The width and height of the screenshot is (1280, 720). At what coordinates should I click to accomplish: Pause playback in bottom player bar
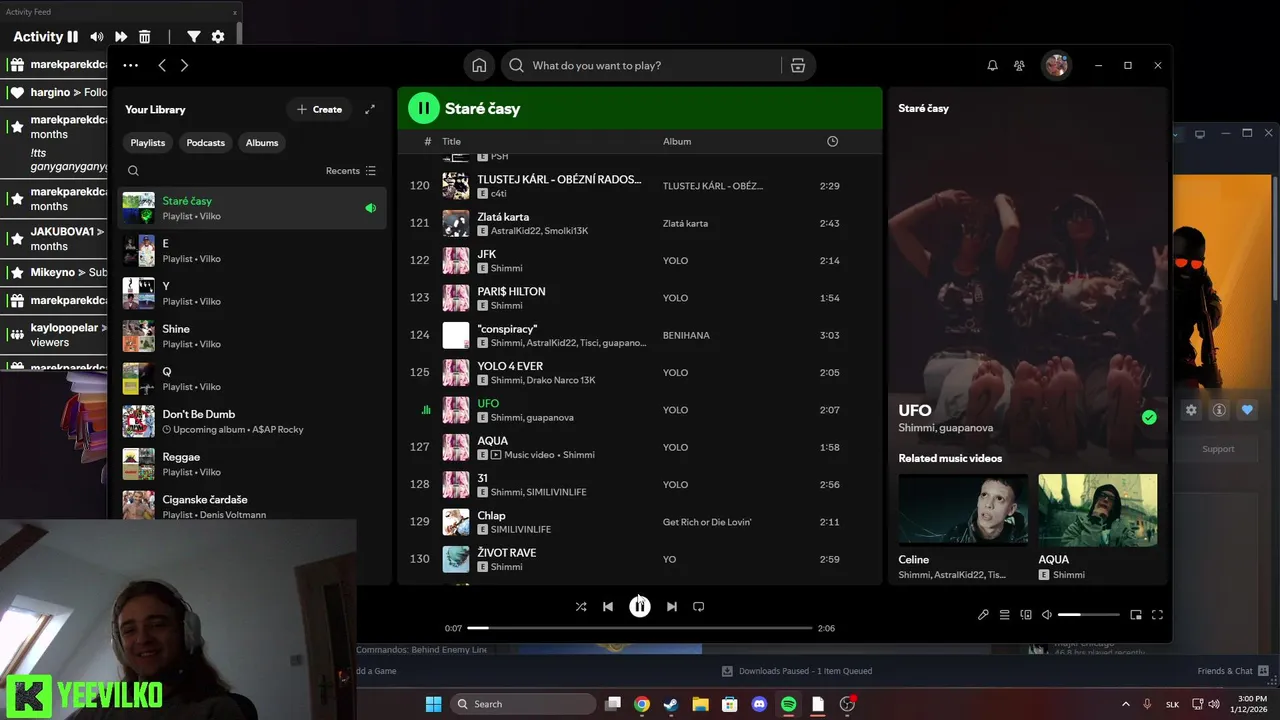[x=640, y=606]
